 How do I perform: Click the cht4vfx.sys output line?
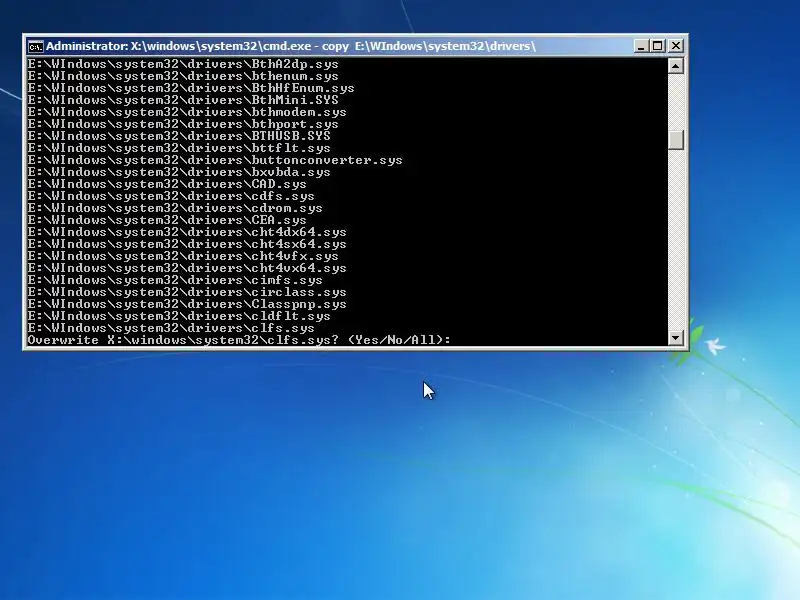183,256
